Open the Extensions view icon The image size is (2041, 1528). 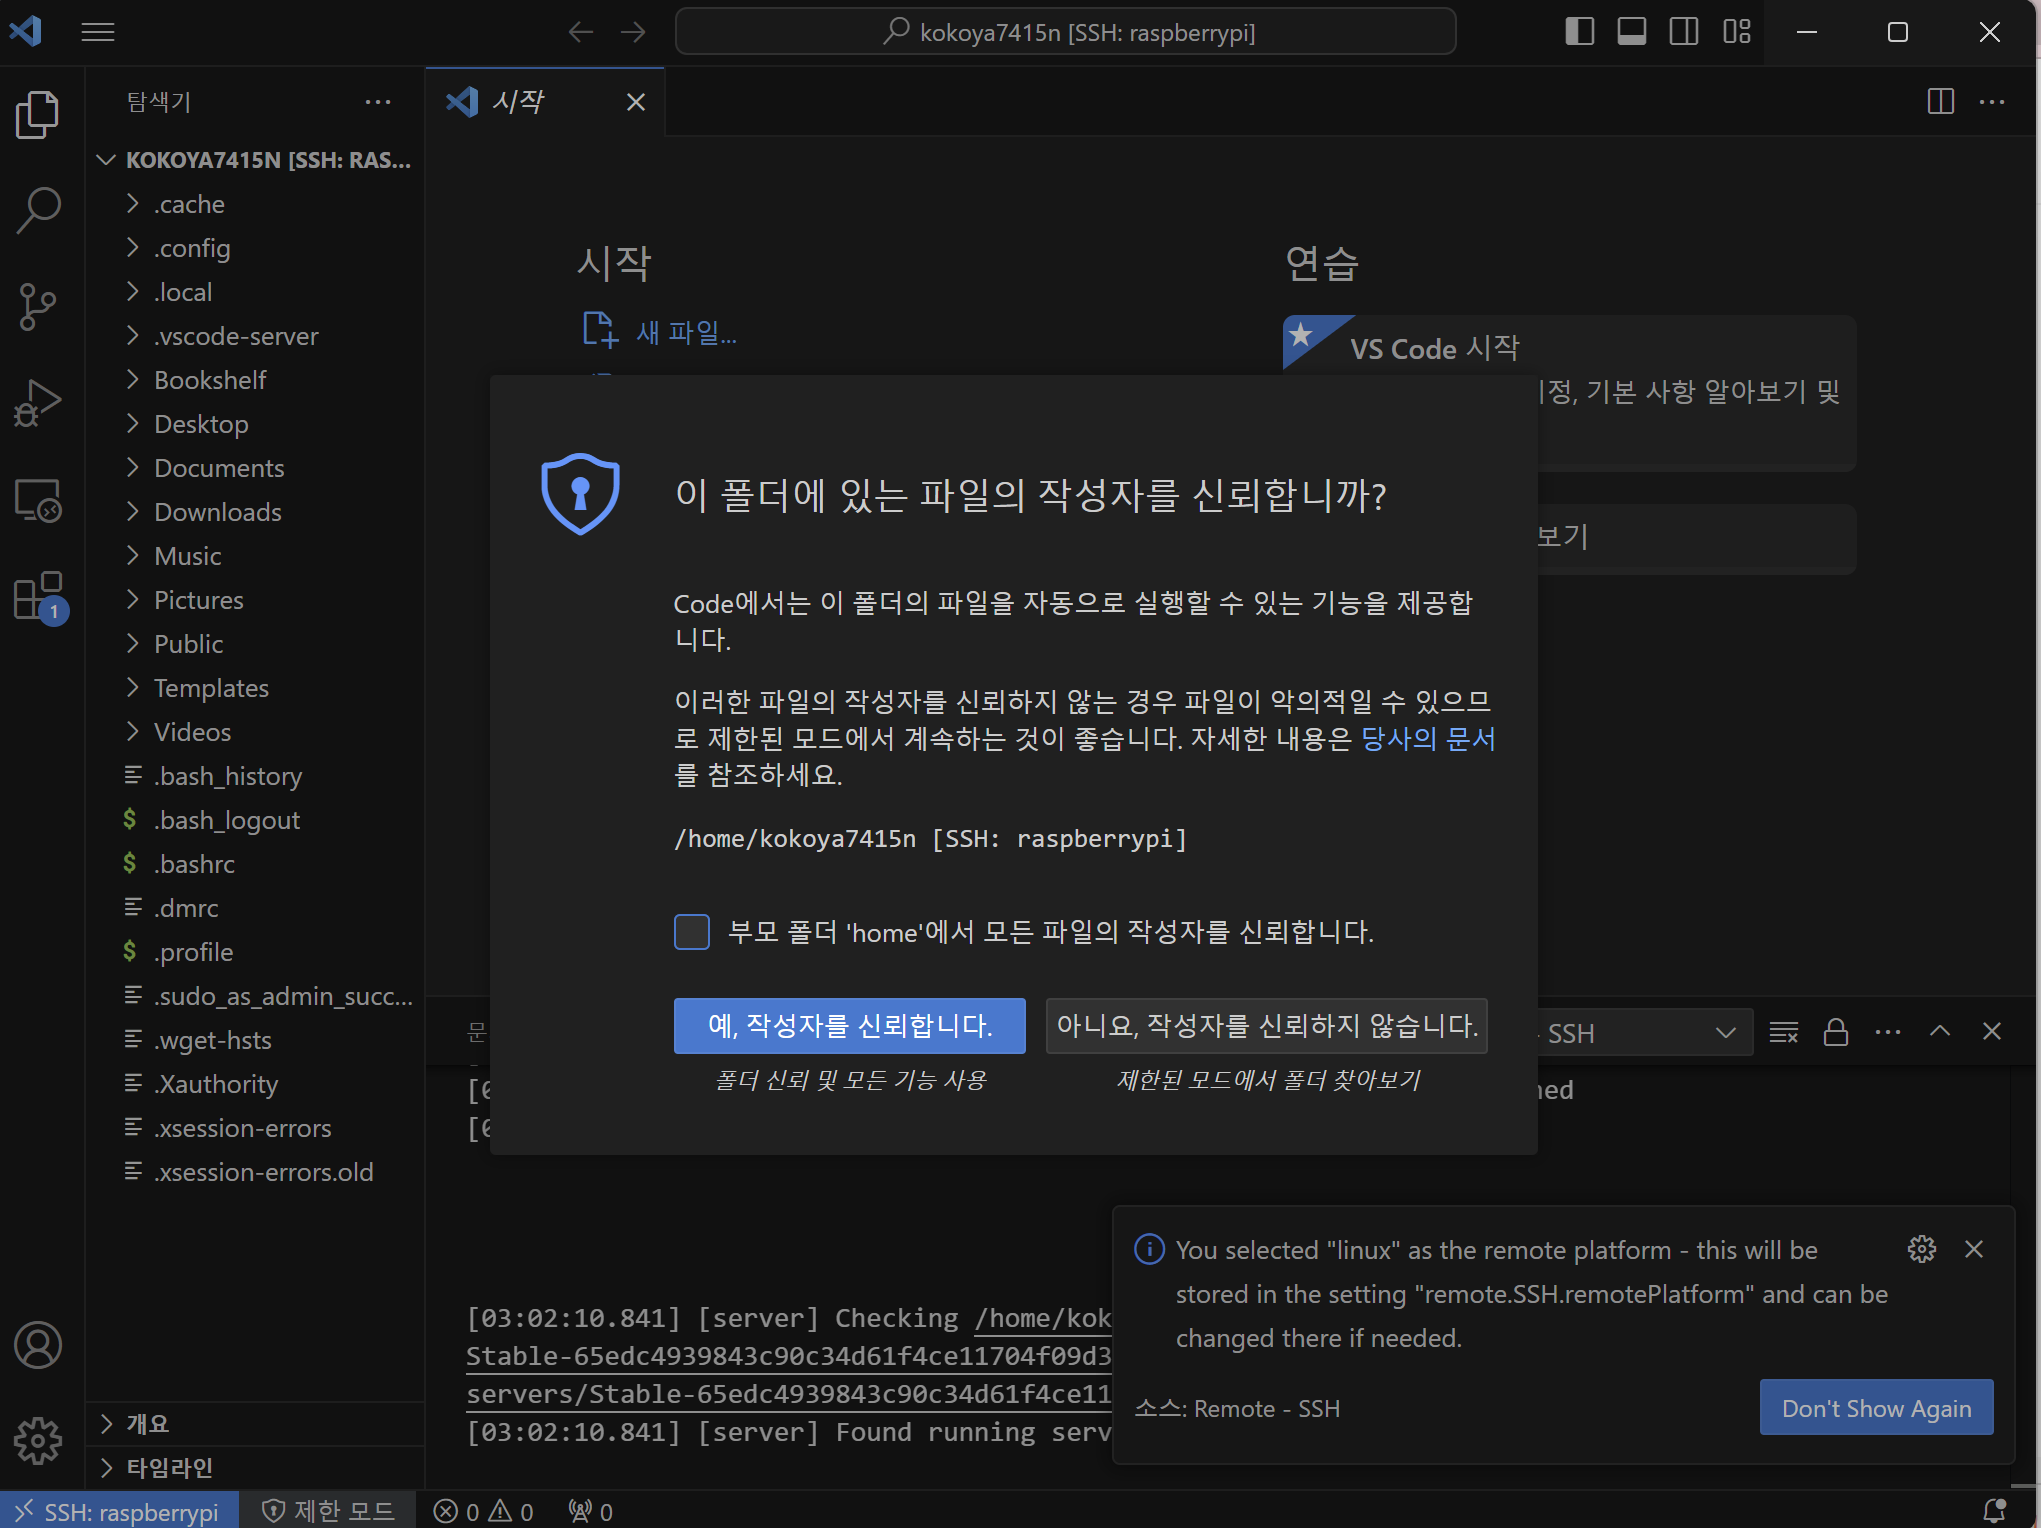click(x=38, y=596)
